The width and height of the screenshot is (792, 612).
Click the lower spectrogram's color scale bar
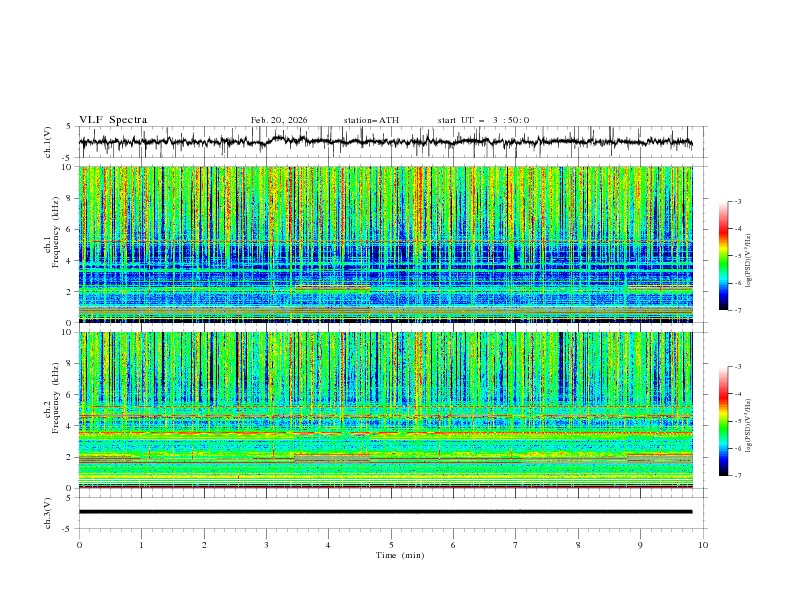(724, 421)
